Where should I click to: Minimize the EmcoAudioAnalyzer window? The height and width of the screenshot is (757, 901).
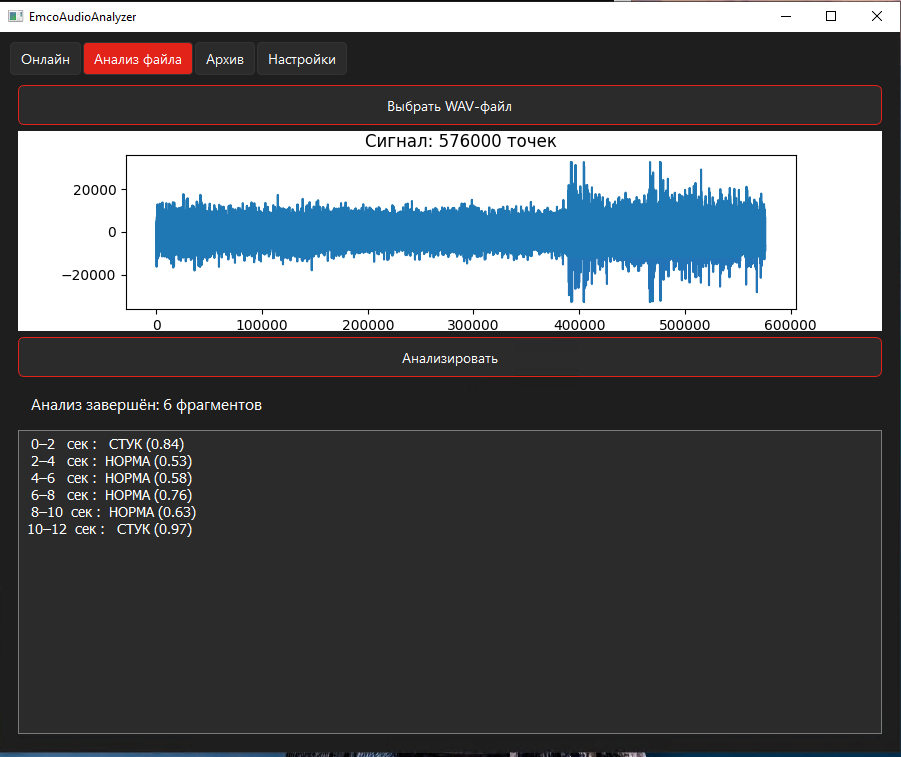[786, 16]
